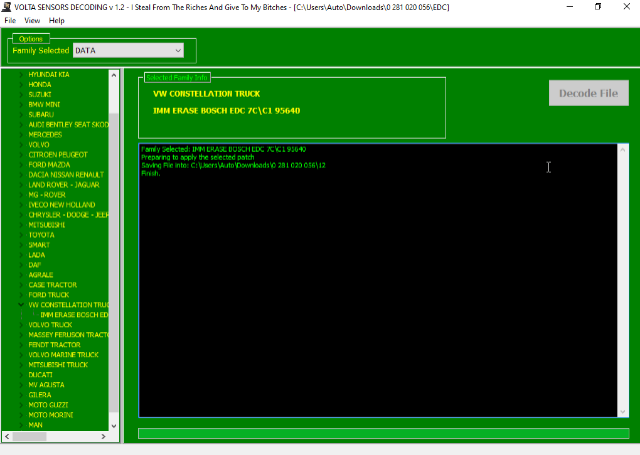Click tree horizontal scroll right arrow
Screen dimensions: 640x455
coord(103,437)
